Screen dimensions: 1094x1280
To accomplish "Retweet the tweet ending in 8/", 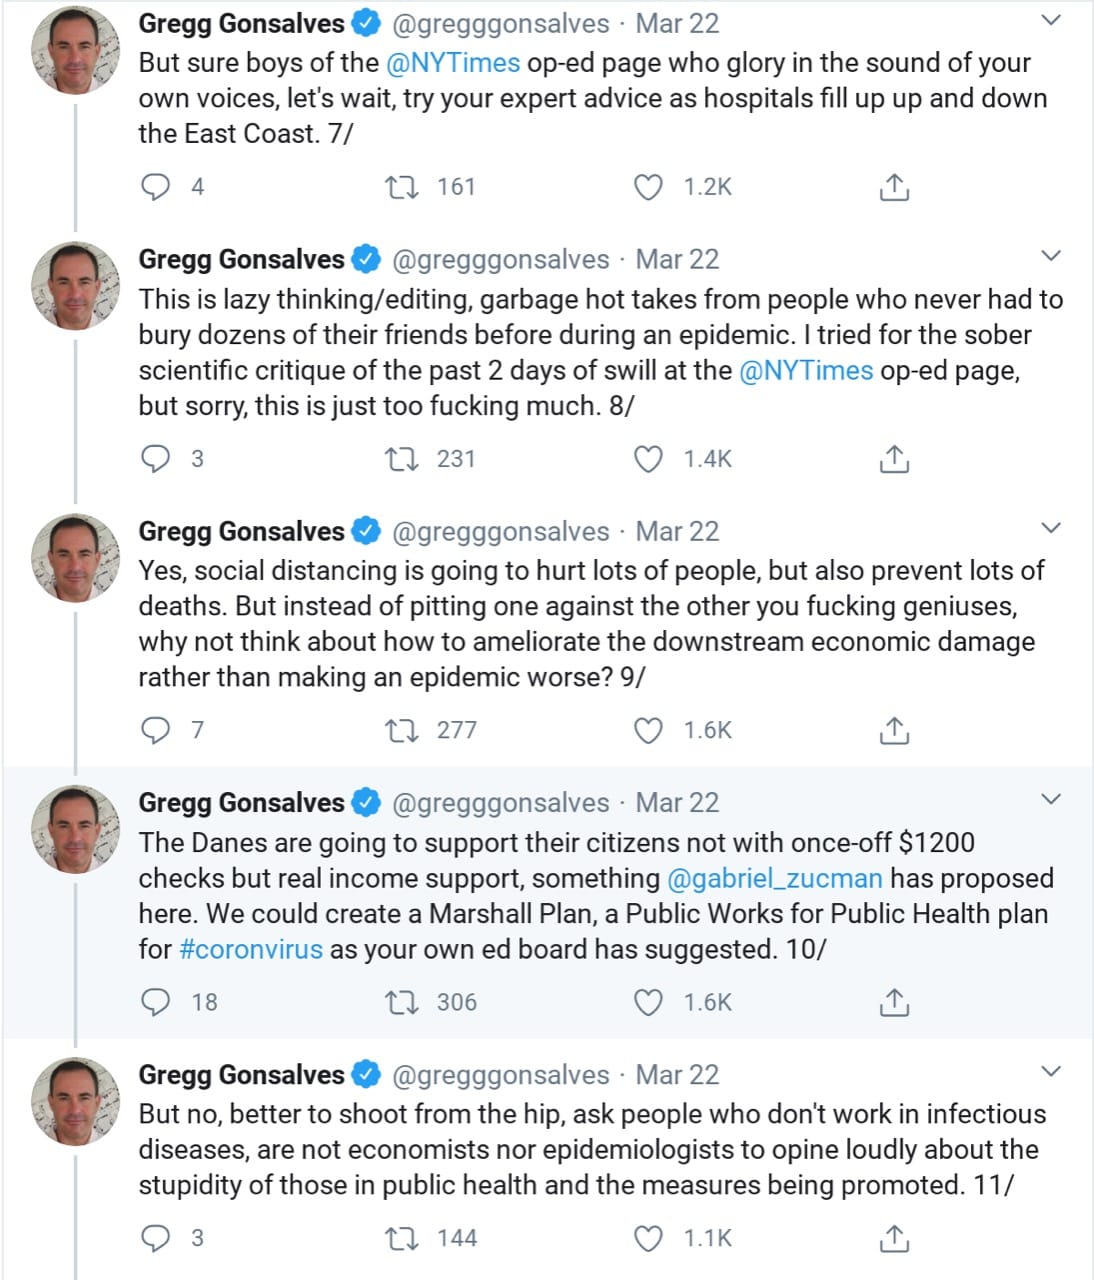I will tap(402, 459).
